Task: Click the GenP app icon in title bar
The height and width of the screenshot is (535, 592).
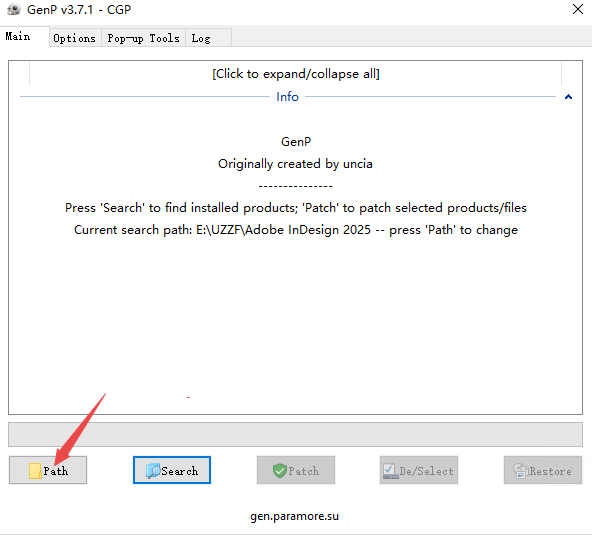Action: 14,9
